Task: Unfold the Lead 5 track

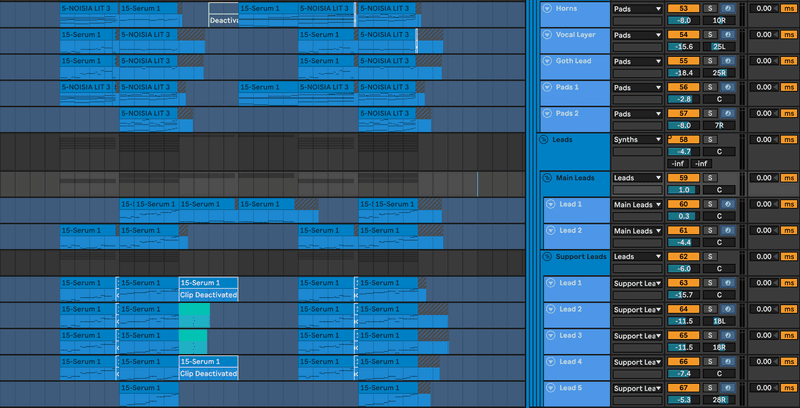Action: (x=550, y=388)
